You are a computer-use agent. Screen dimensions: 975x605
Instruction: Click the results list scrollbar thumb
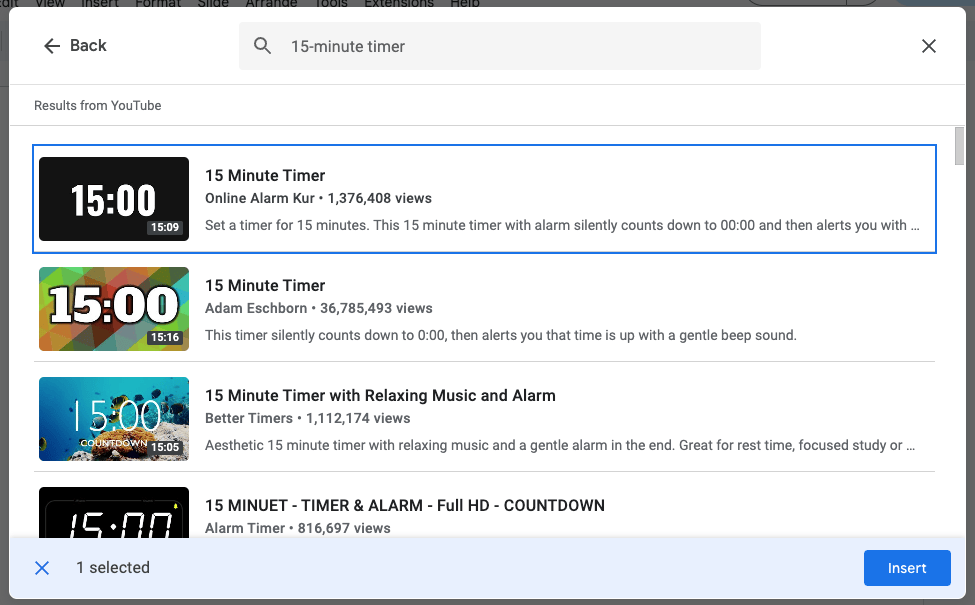(959, 146)
